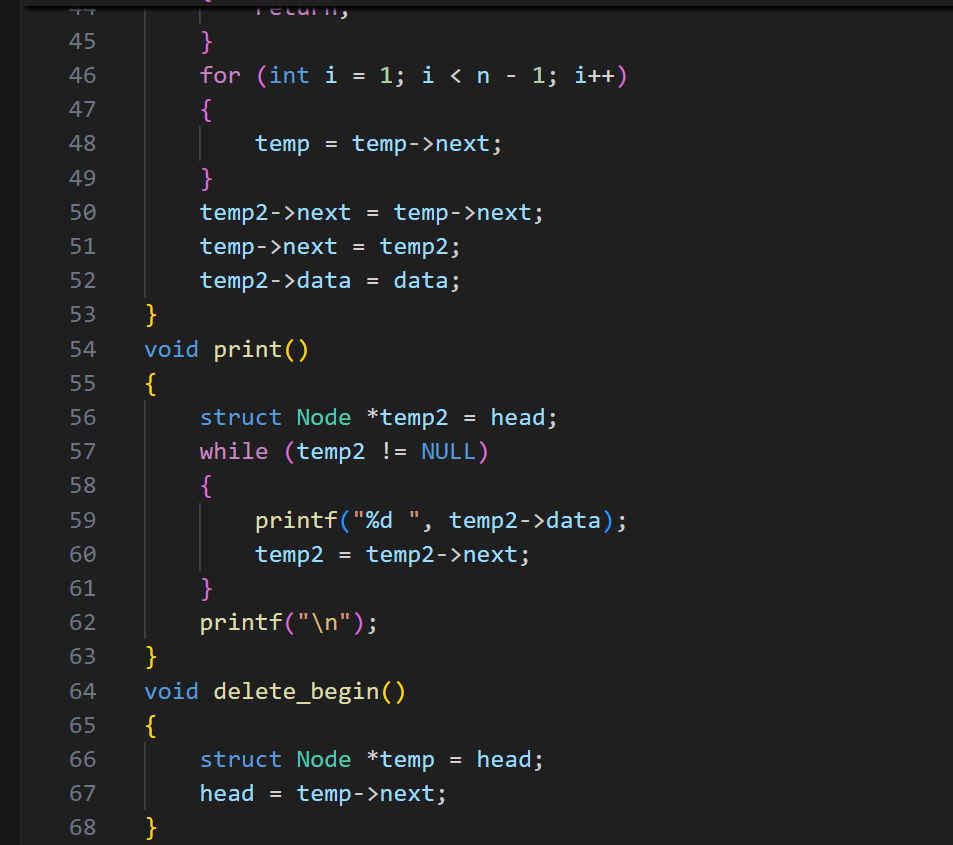The height and width of the screenshot is (845, 953).
Task: Click the void keyword on line 64
Action: pos(170,691)
